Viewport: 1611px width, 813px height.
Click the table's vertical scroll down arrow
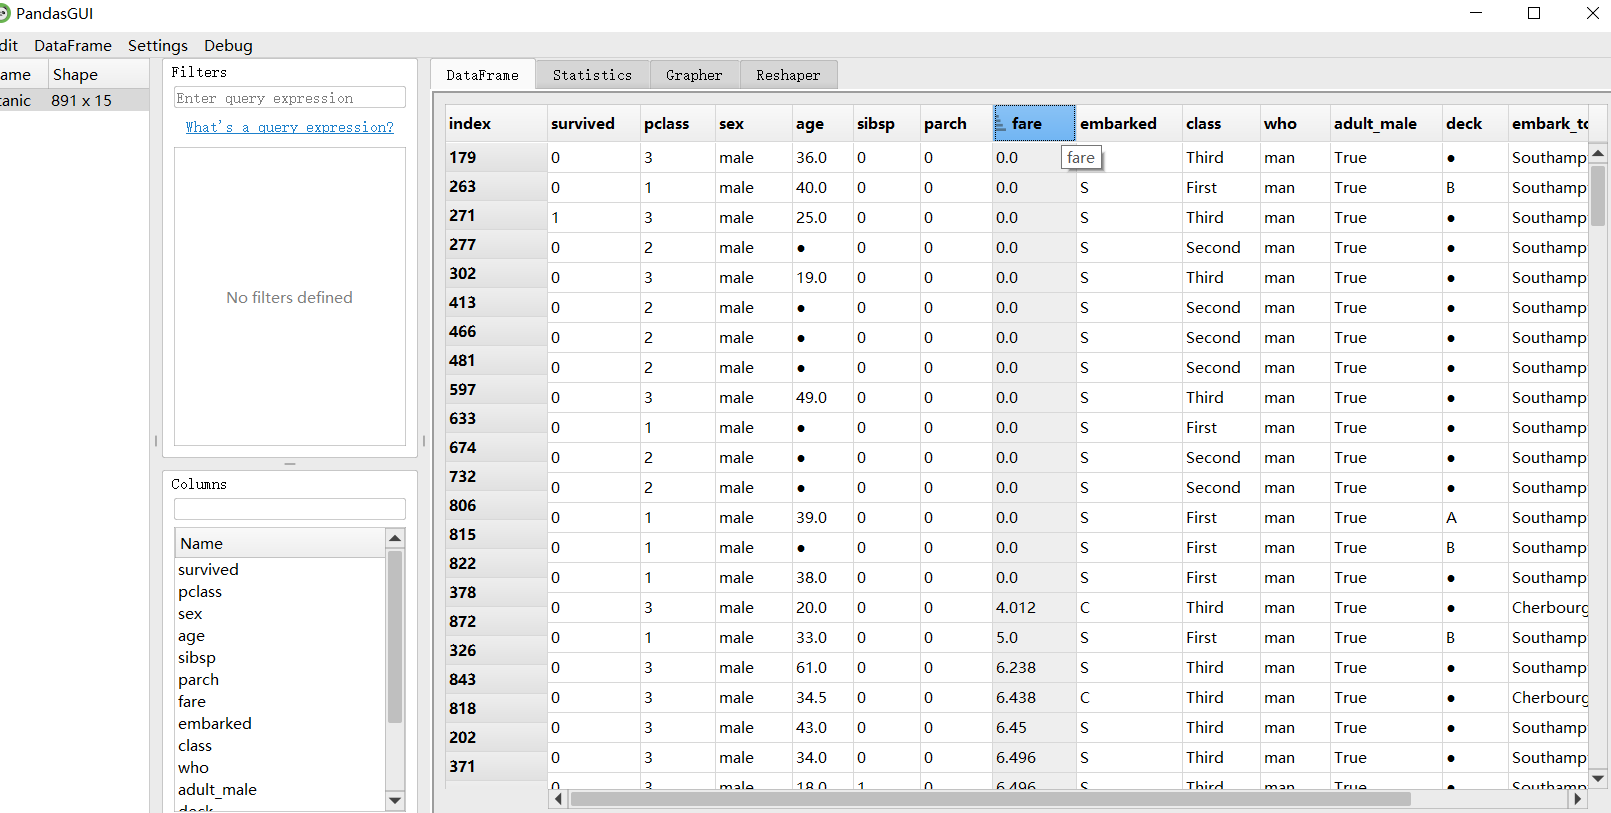tap(1598, 778)
